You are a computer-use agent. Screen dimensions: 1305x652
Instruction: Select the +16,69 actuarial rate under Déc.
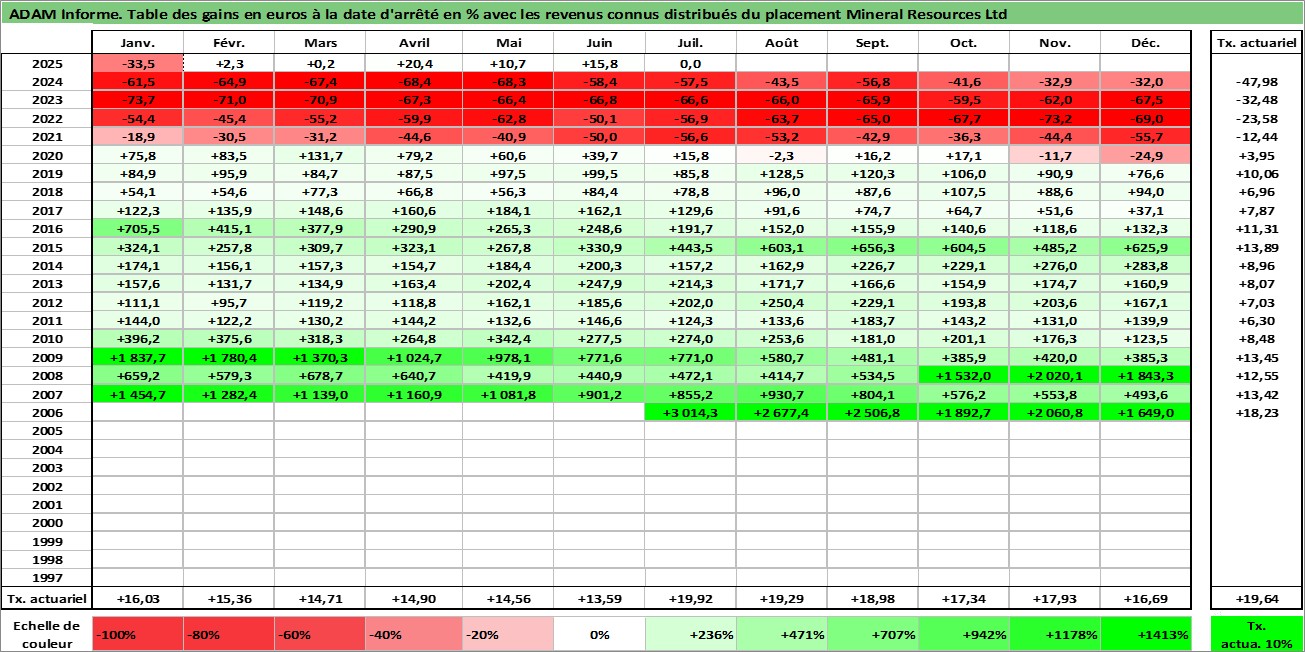1146,598
